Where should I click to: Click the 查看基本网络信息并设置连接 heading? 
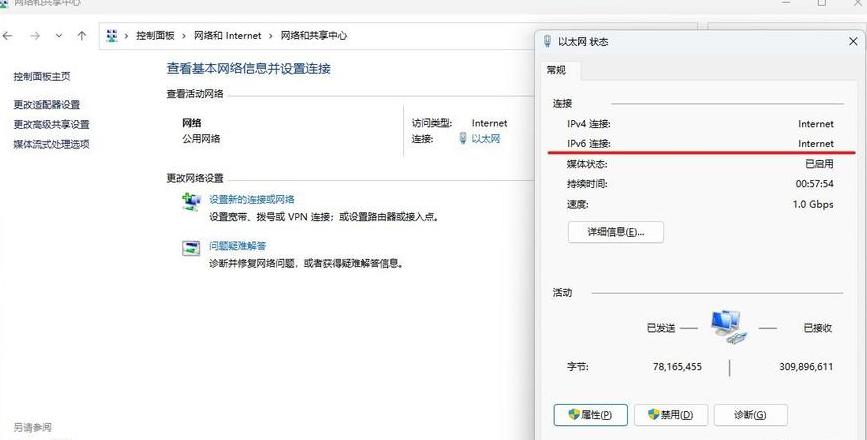(x=249, y=69)
